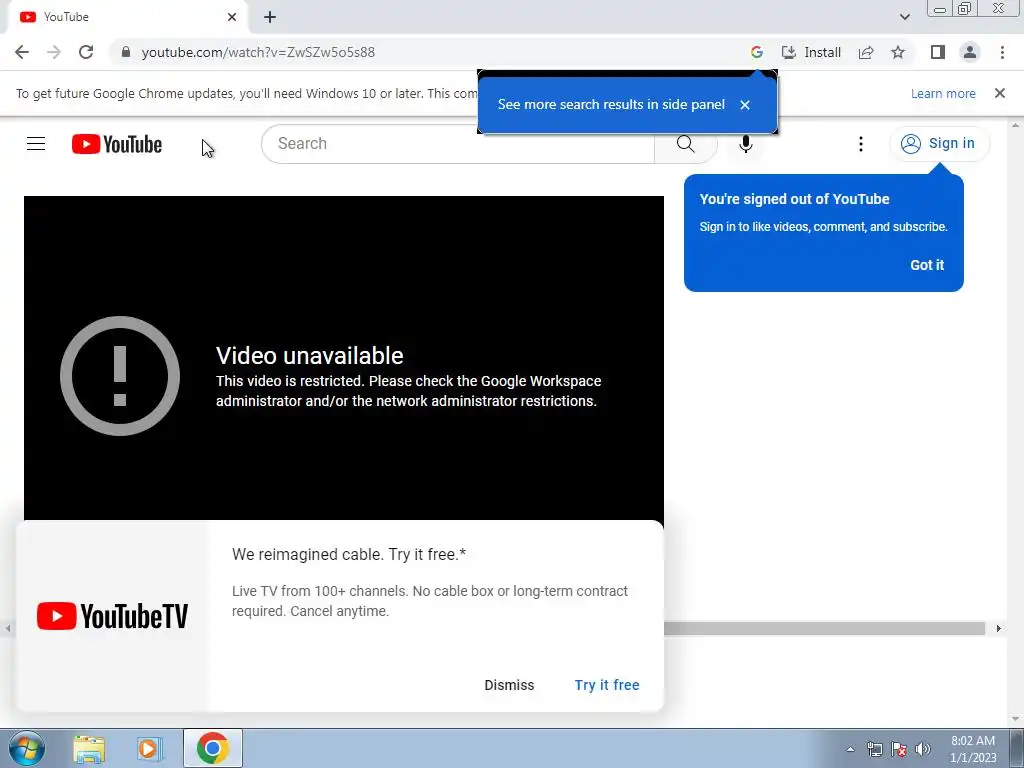Open Windows Explorer from taskbar
Screen dimensions: 1024x768
[89, 749]
